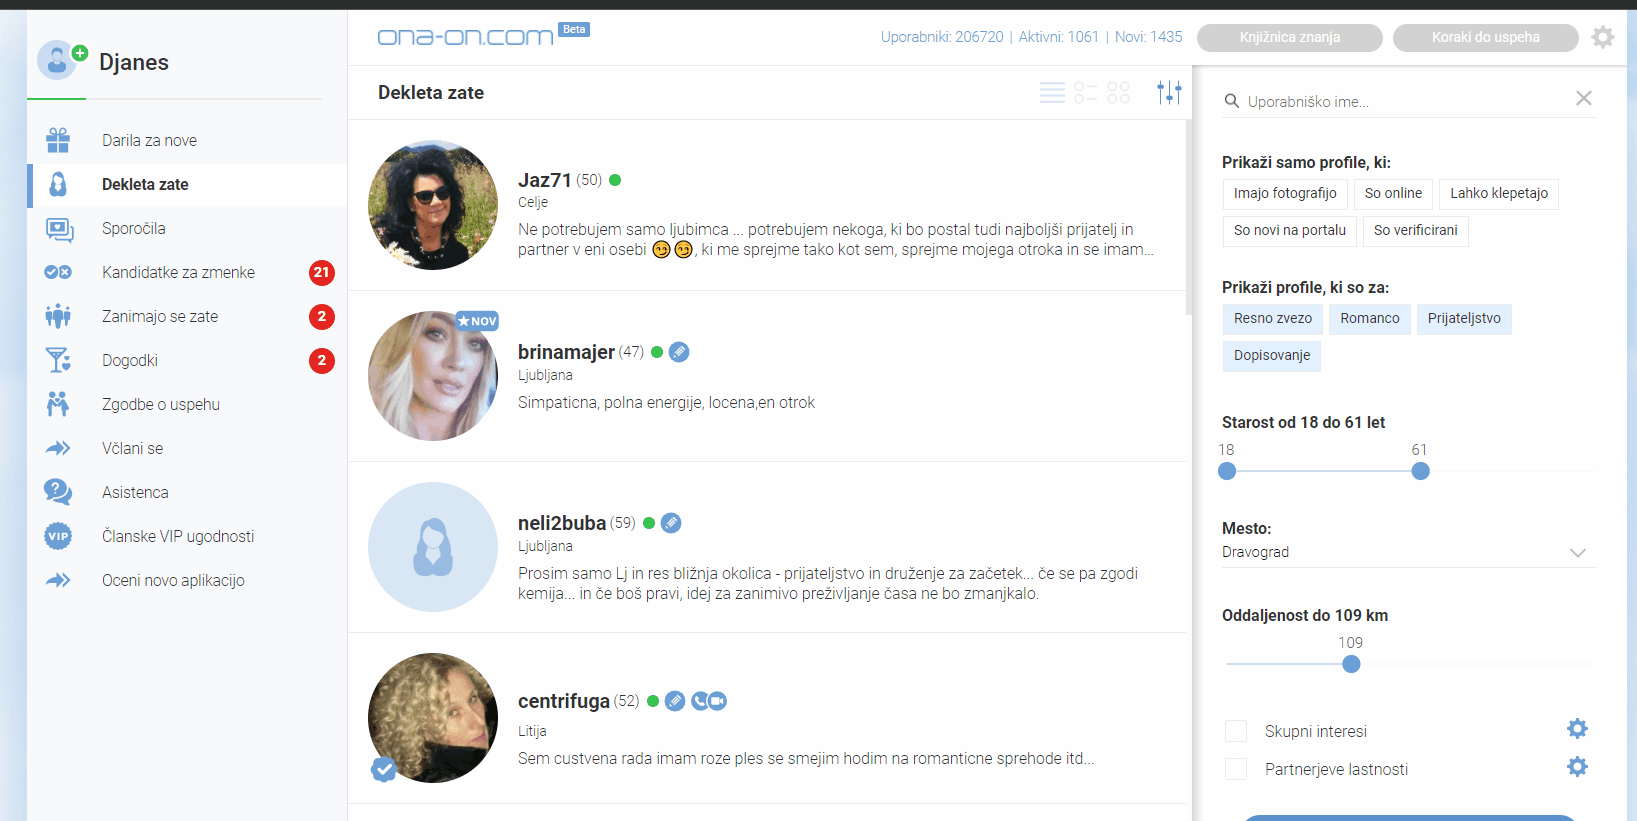Switch to list view layout icon
The width and height of the screenshot is (1637, 821).
(1052, 93)
